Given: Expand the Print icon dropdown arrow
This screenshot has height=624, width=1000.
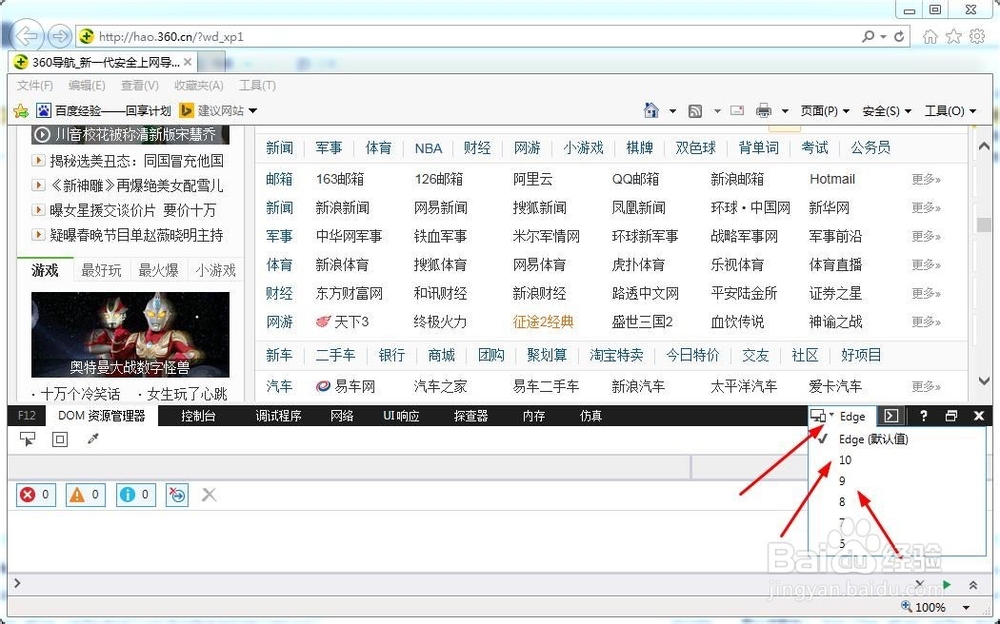Looking at the screenshot, I should coord(785,111).
